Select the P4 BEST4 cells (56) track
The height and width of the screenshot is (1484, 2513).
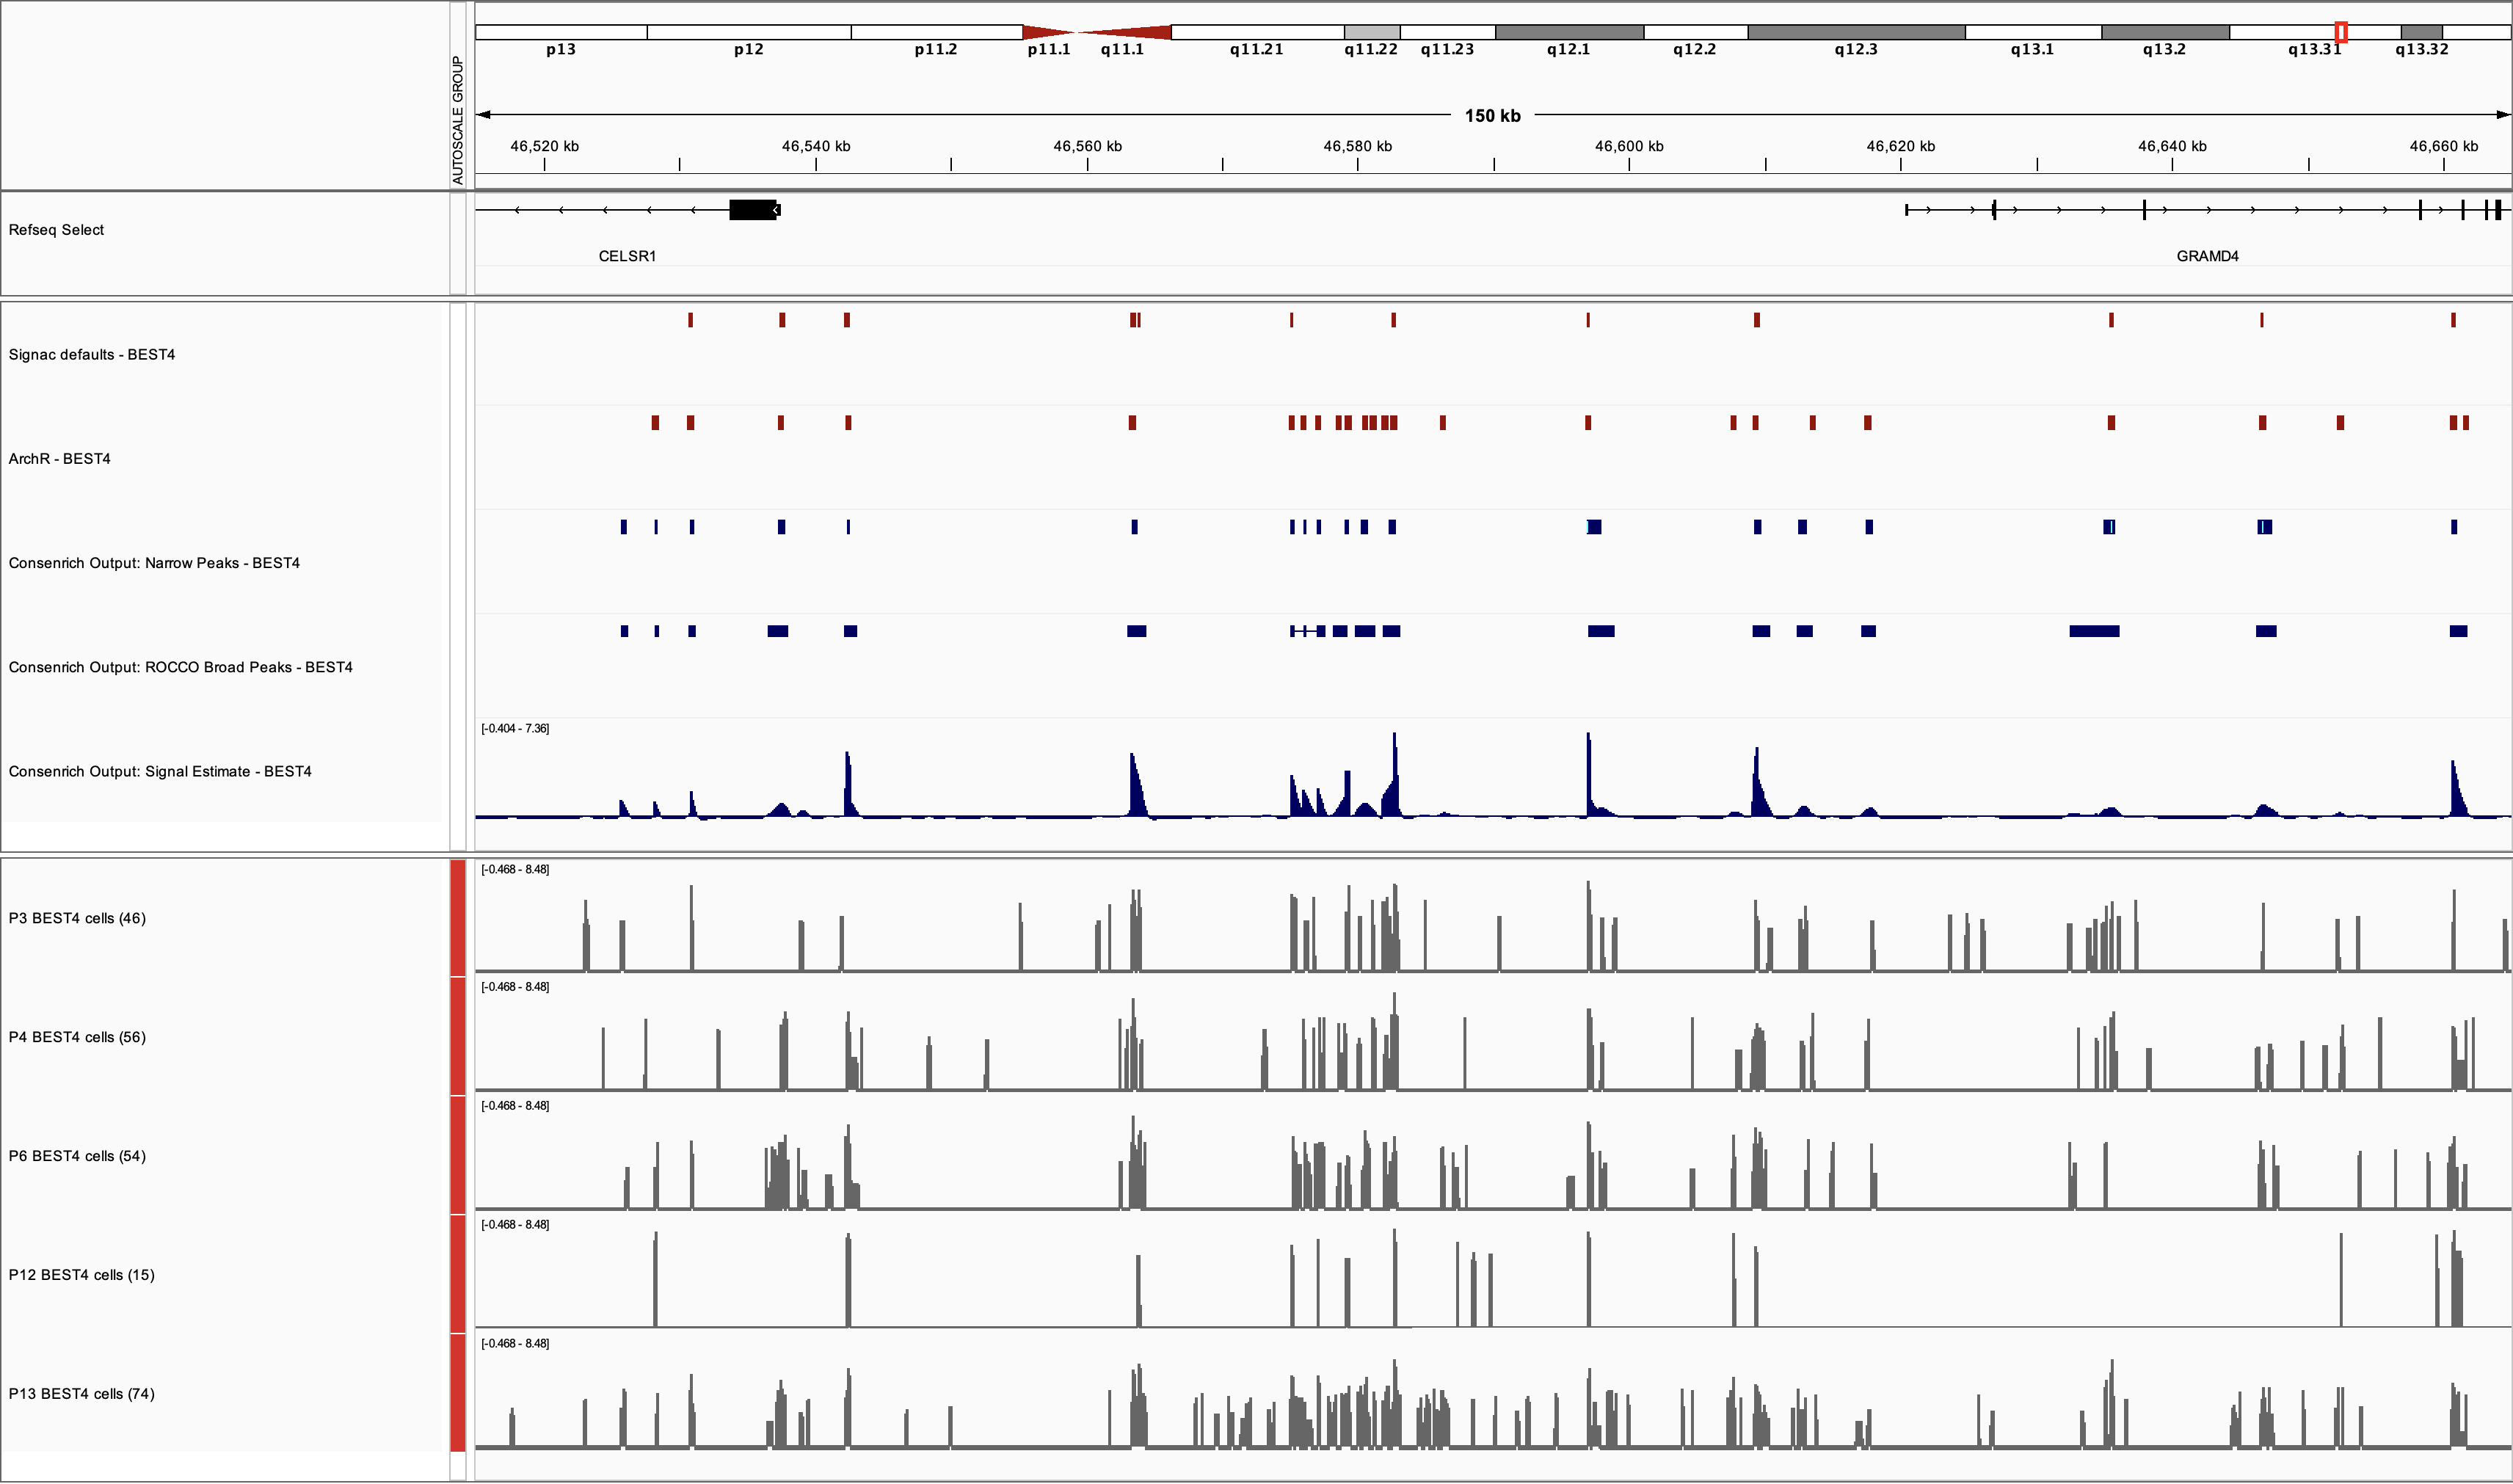pos(77,1037)
